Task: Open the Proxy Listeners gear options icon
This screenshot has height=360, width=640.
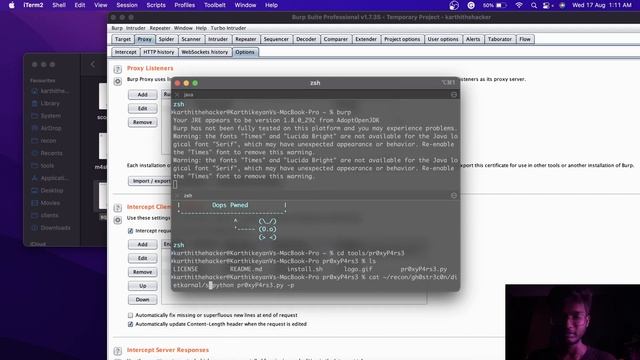Action: pos(118,81)
